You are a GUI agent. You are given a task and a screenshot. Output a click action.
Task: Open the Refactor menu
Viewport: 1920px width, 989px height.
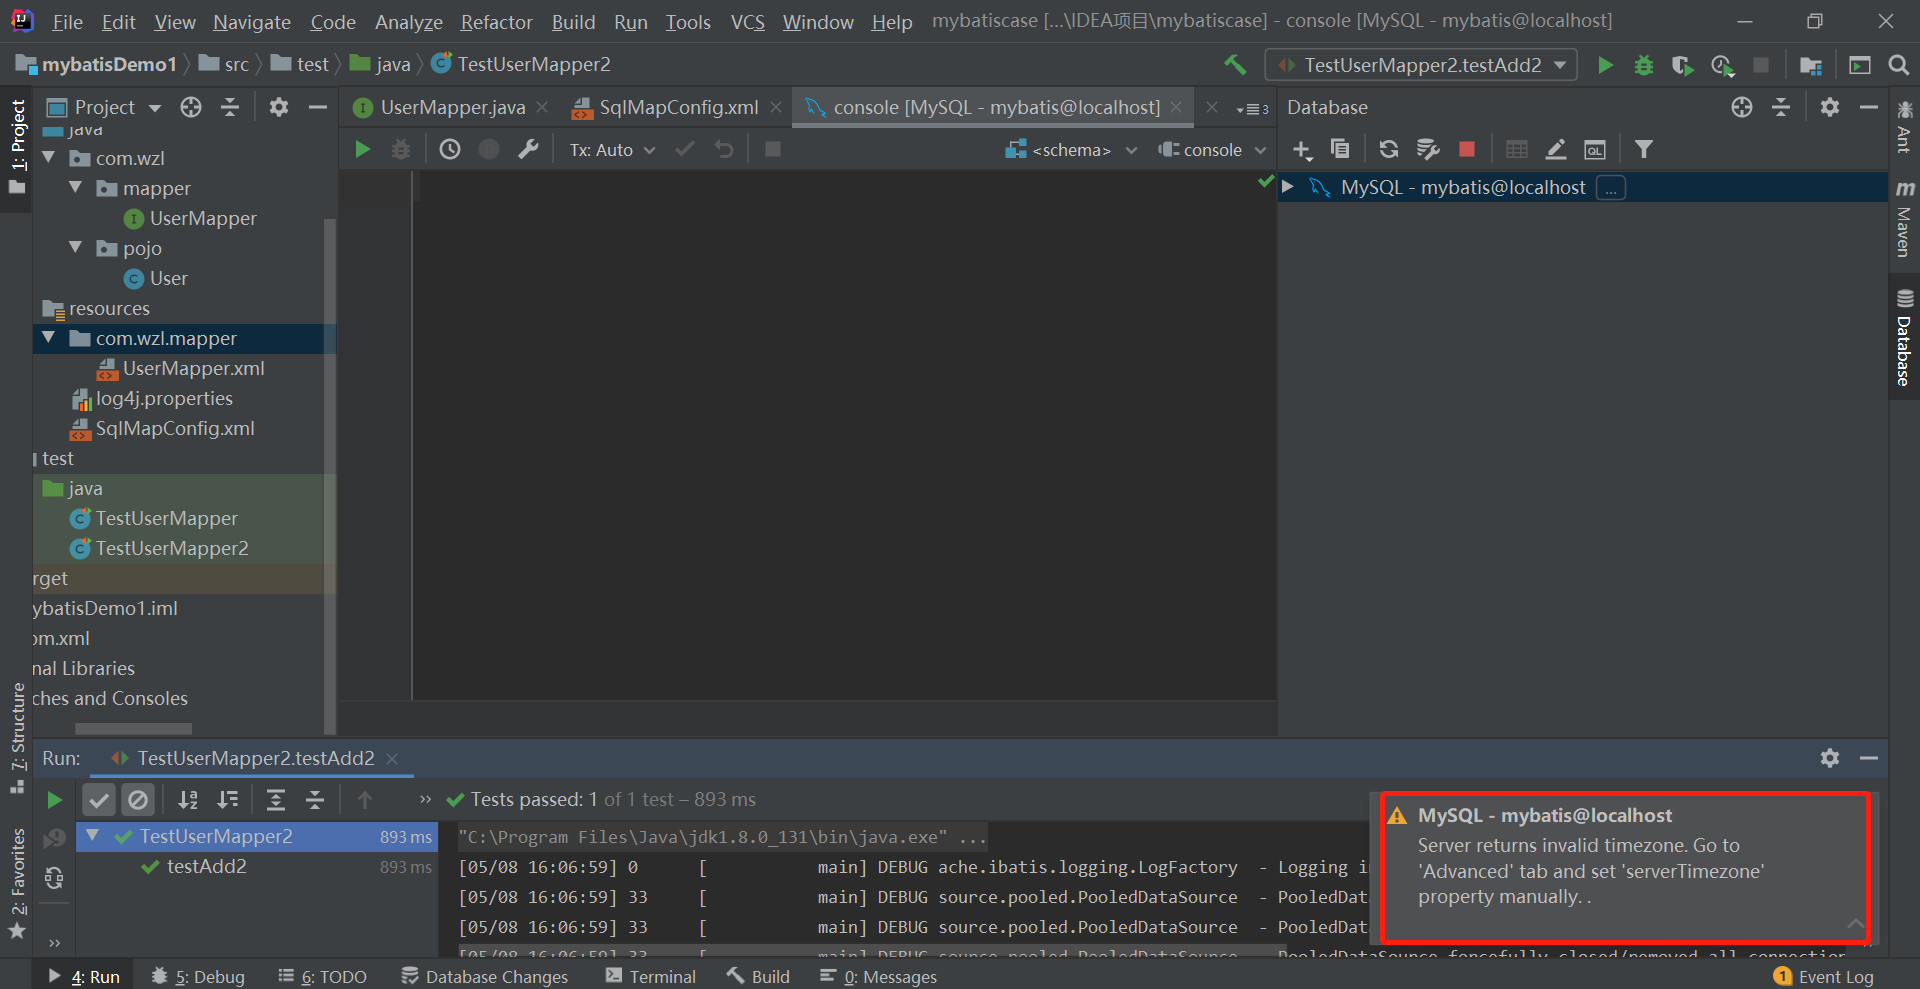(496, 21)
